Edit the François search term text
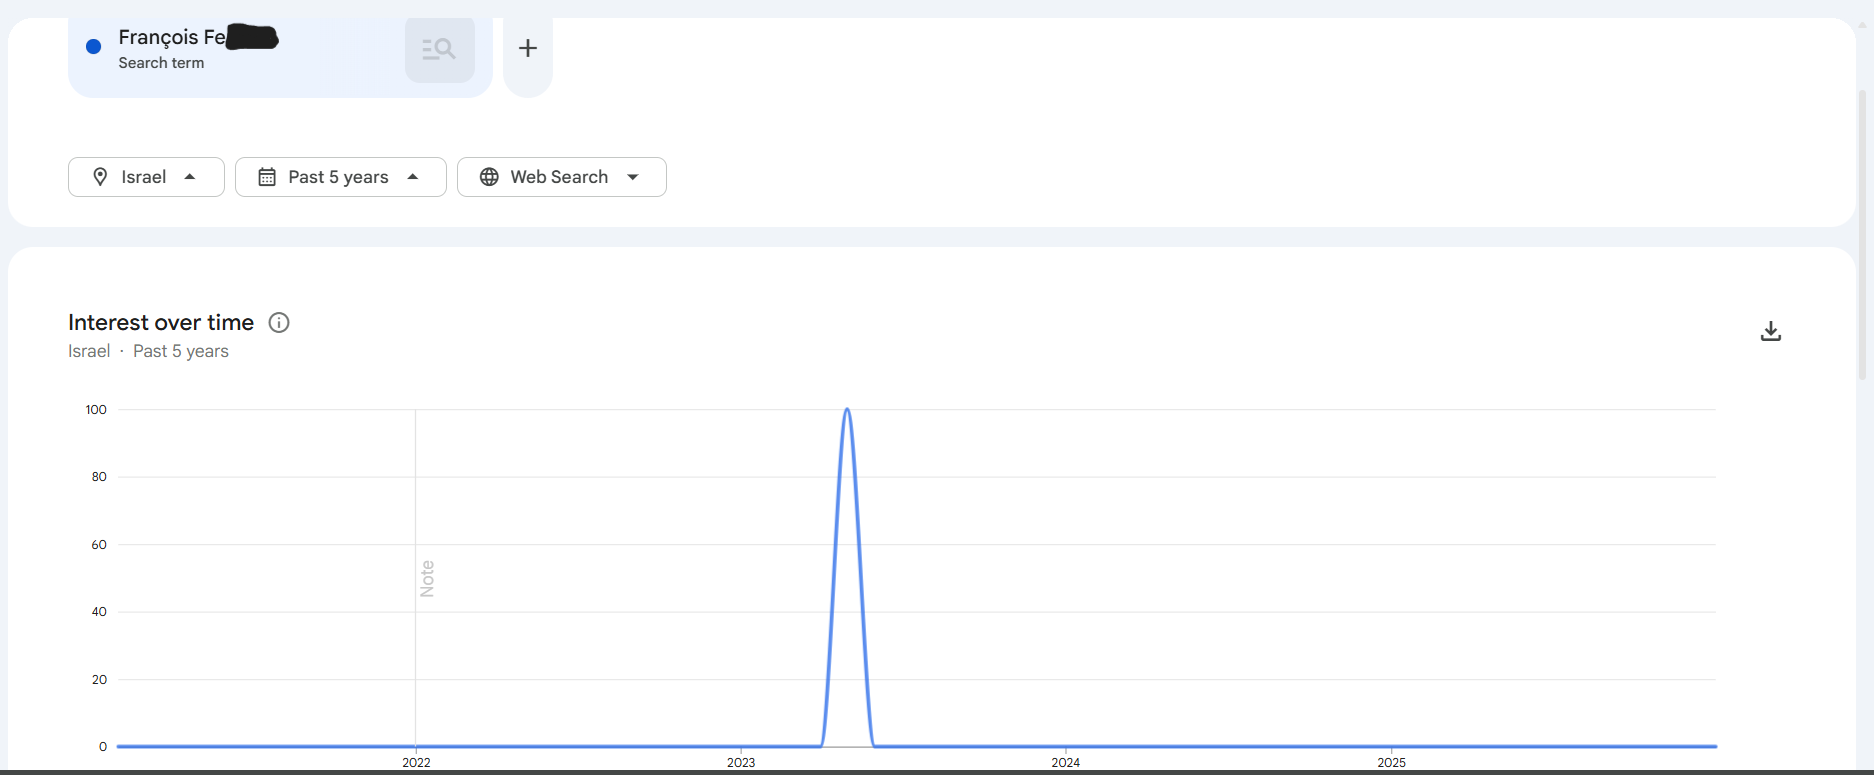 click(x=172, y=38)
